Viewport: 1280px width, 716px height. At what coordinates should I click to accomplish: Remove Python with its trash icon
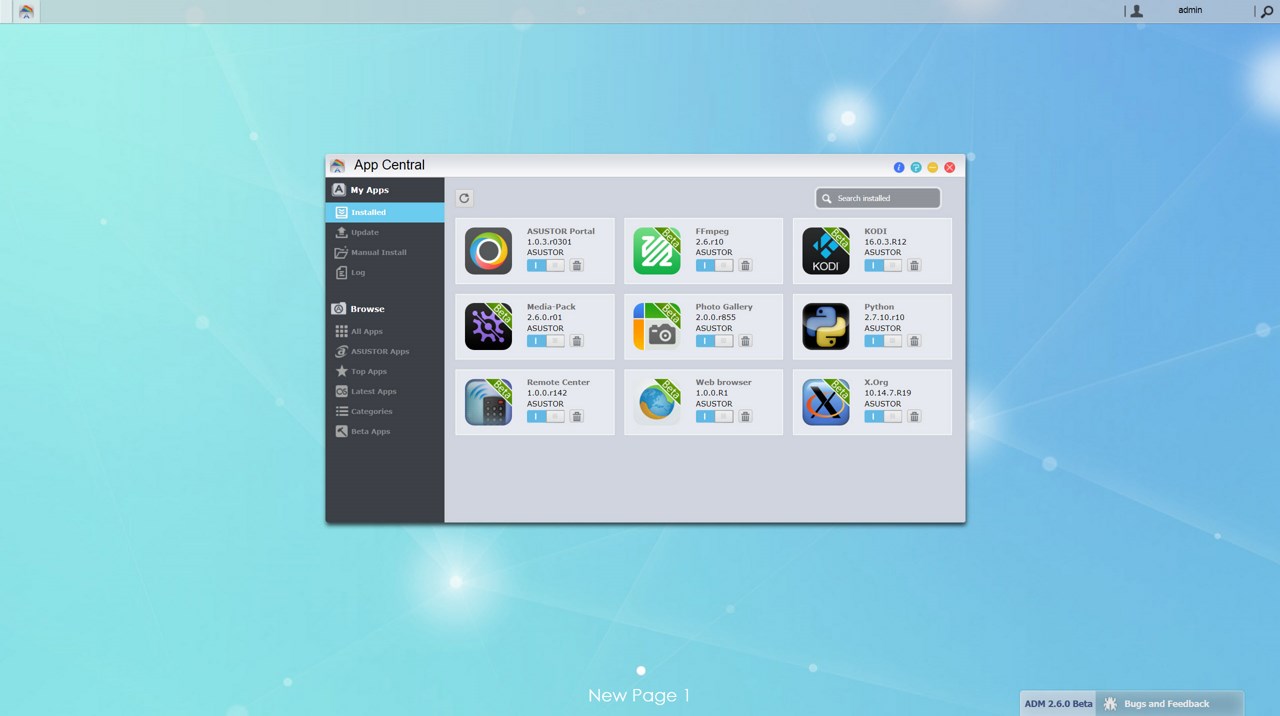point(914,341)
